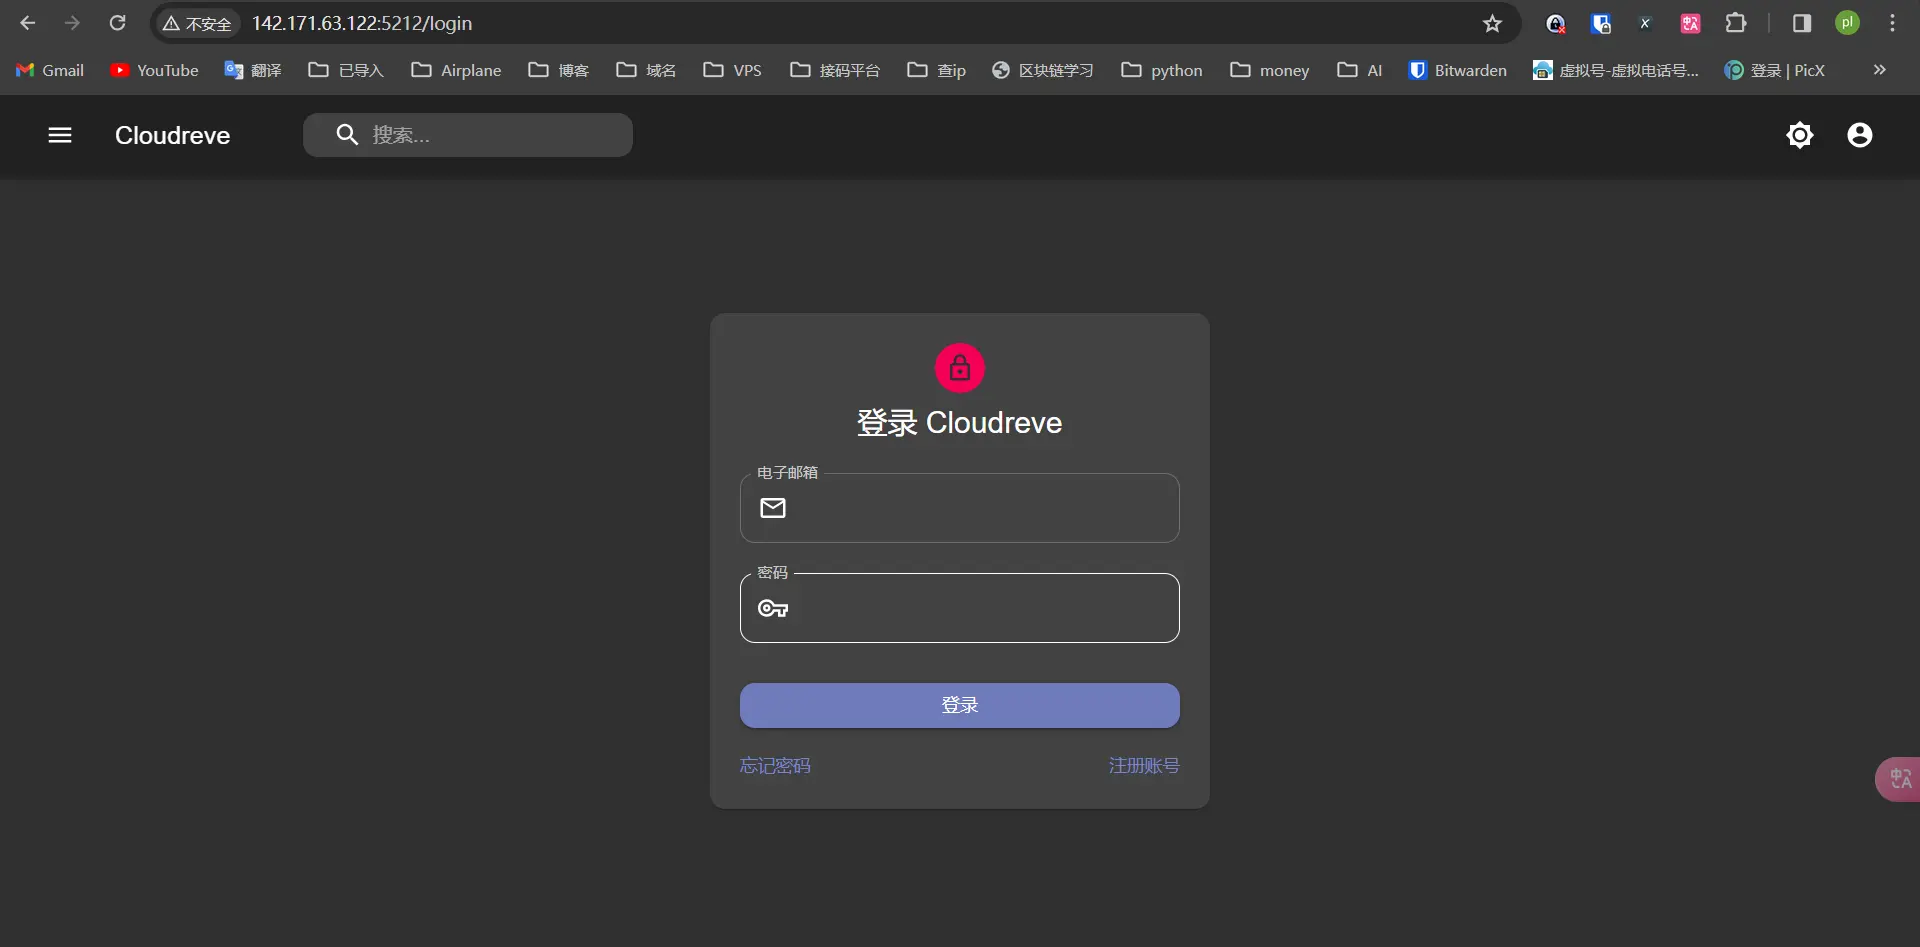Focus the 电子邮箱 email input
This screenshot has height=947, width=1920.
point(960,508)
